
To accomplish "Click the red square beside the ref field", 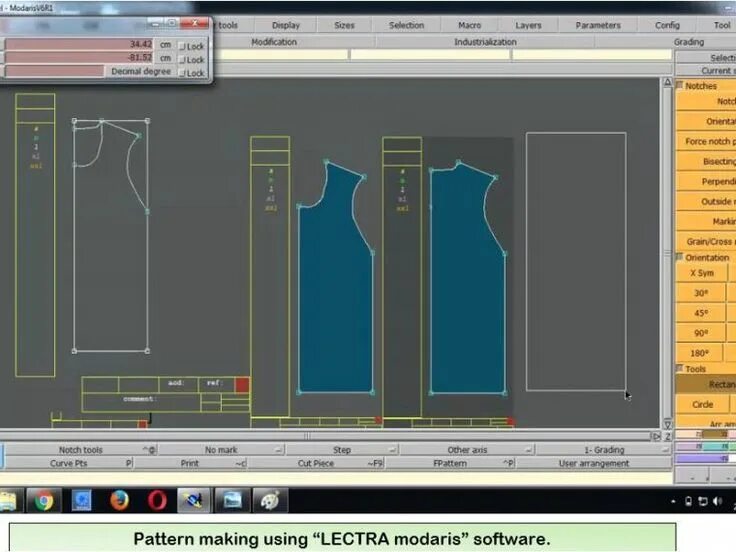I will (x=242, y=385).
